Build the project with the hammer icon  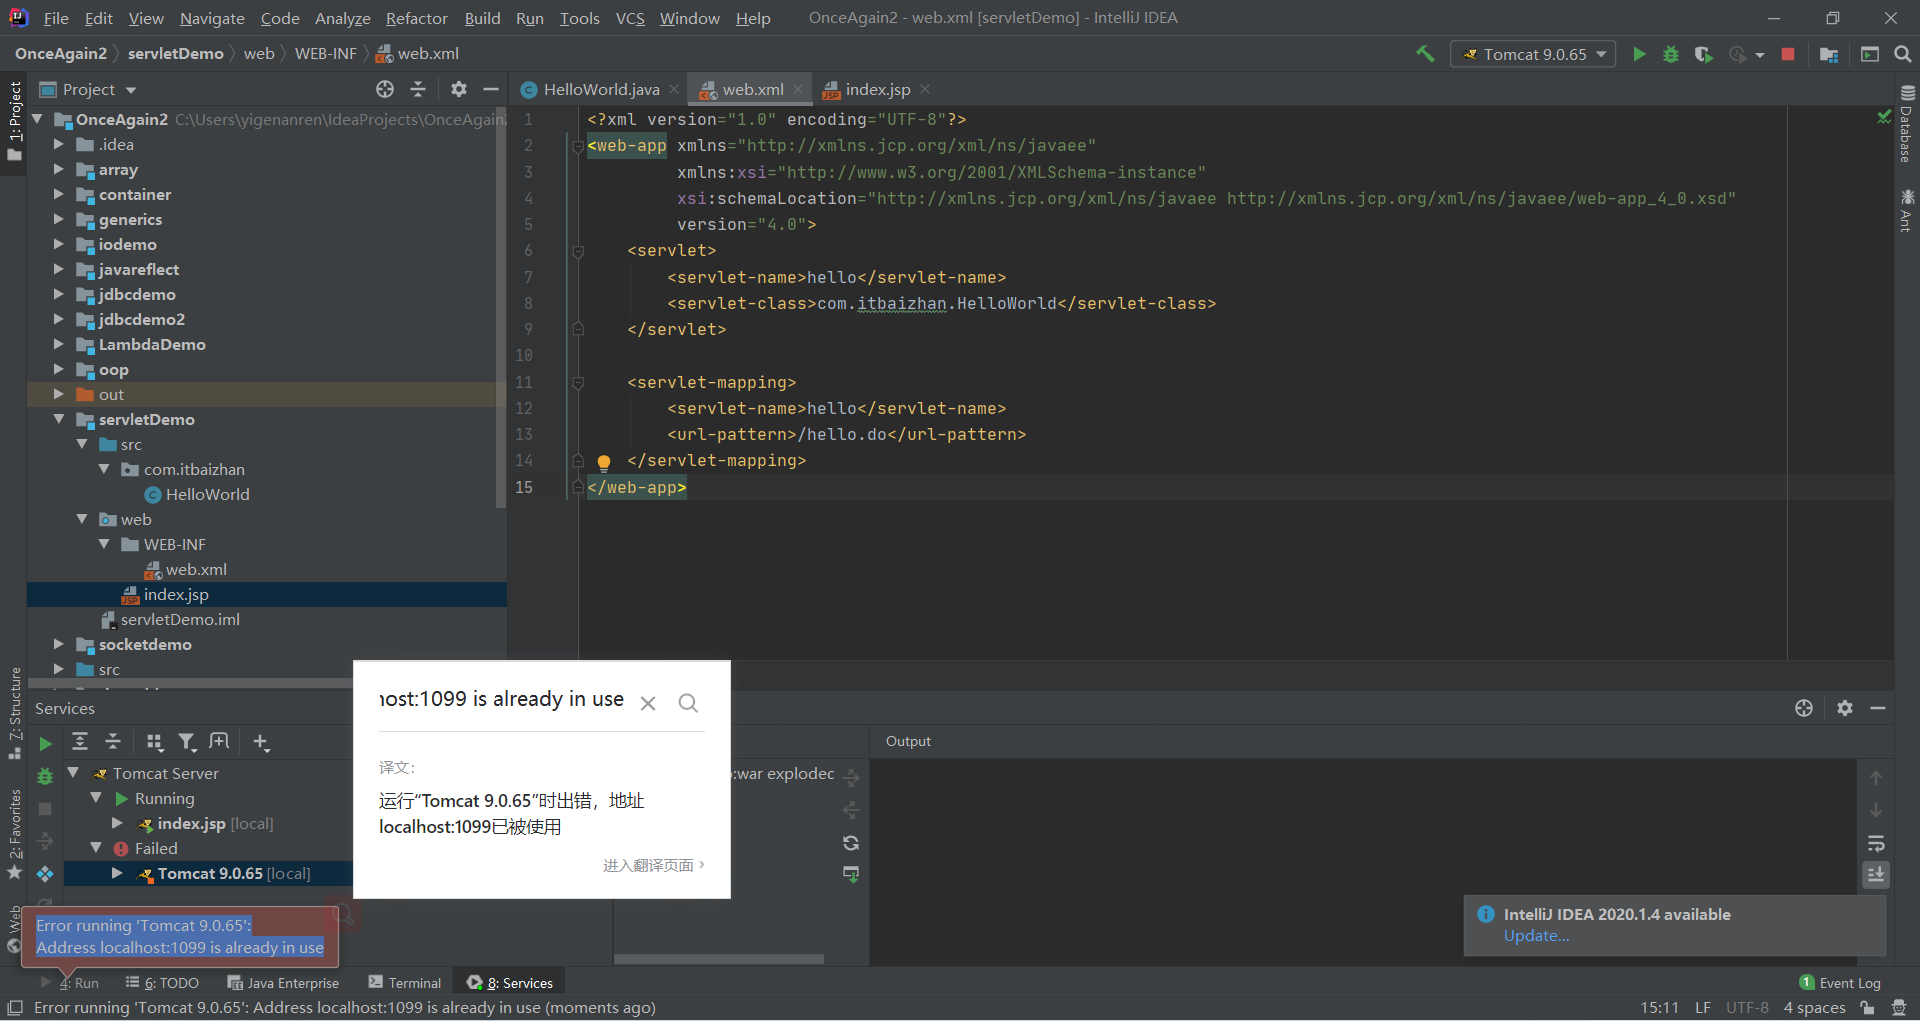1425,54
